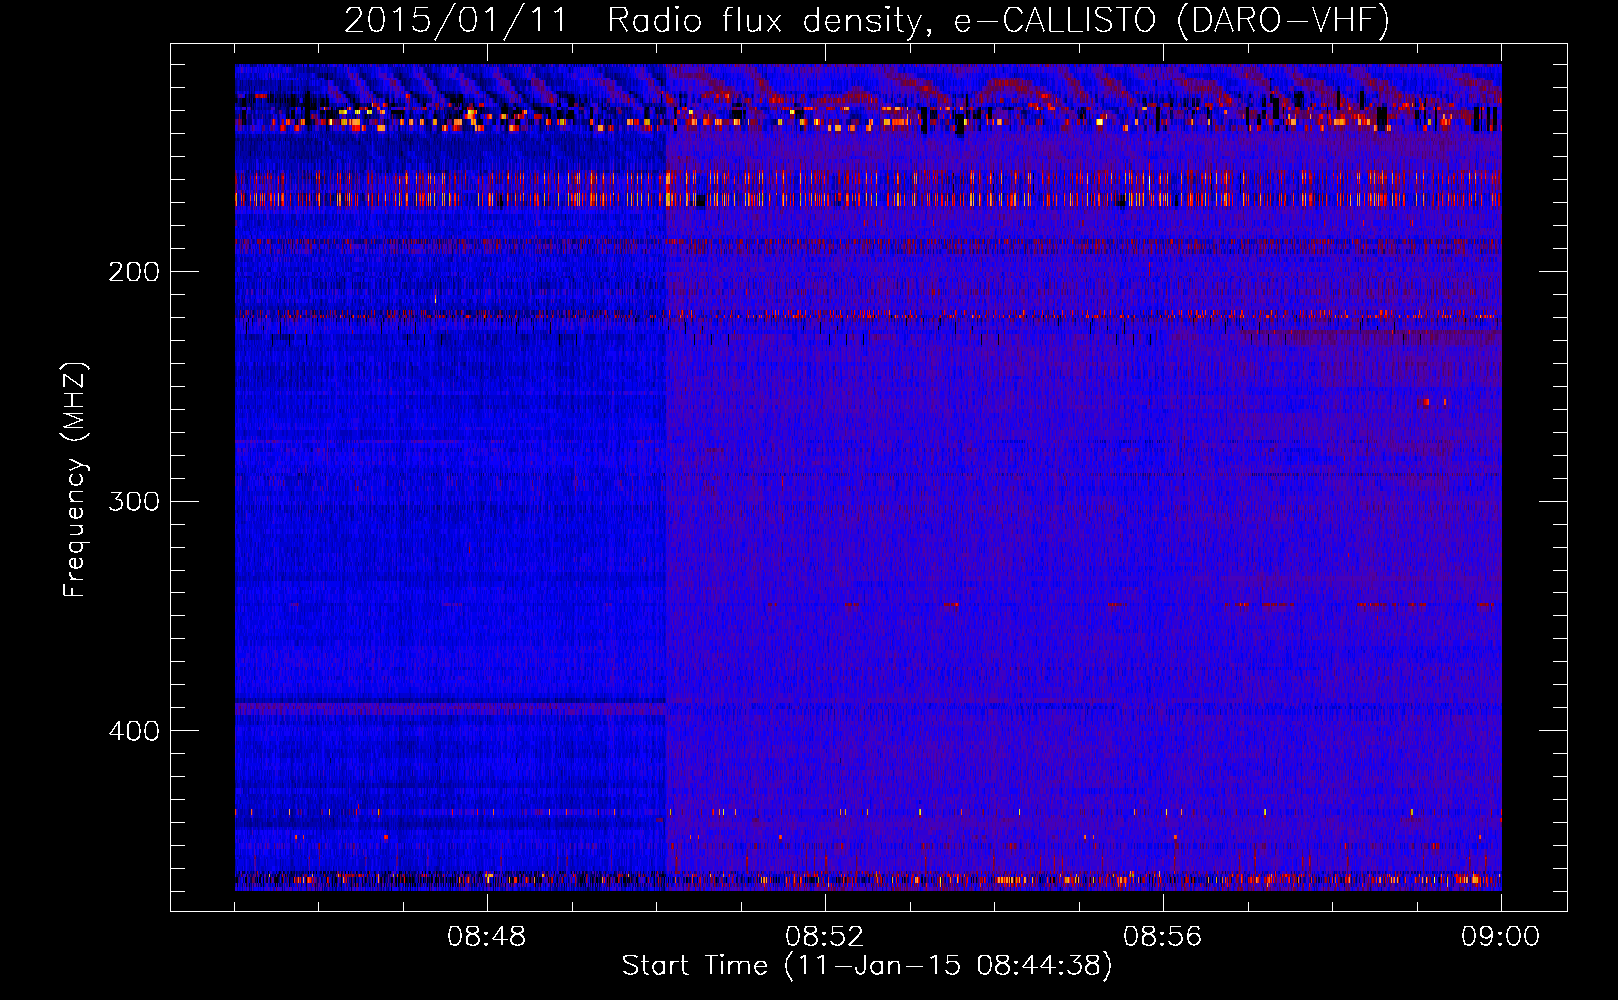Select the "Start Time (11-Jan-15 08:44:38)" axis label
The image size is (1618, 1000).
867,966
